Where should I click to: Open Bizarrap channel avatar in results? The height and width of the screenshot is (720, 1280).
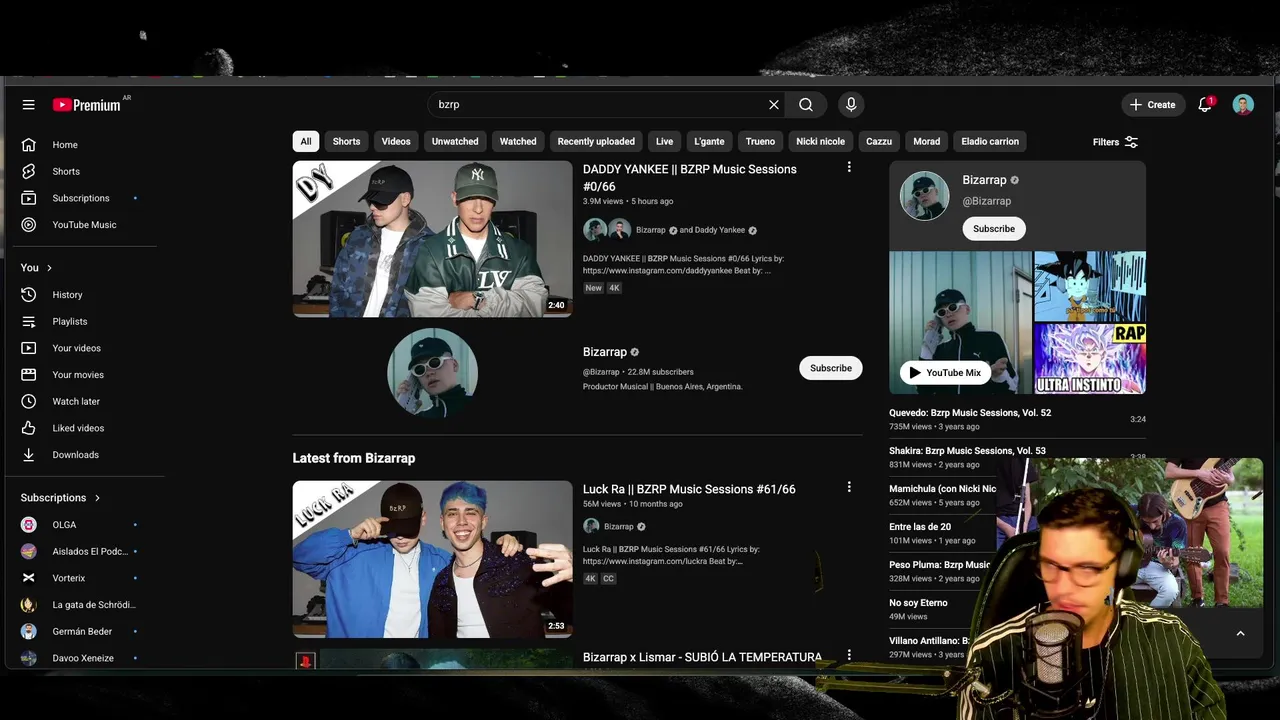(x=432, y=372)
